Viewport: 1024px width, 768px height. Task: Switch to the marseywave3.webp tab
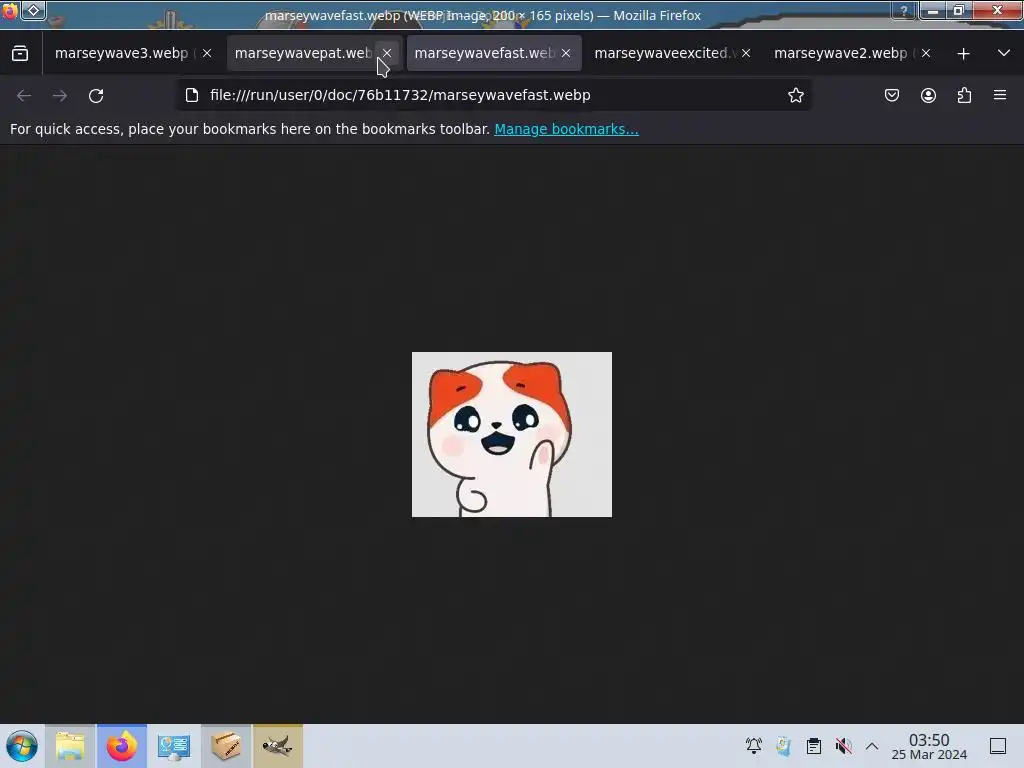pos(133,53)
